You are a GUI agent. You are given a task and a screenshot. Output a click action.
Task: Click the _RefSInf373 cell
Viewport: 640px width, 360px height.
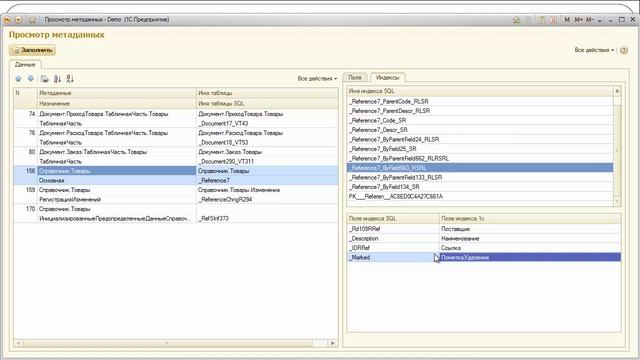[x=267, y=219]
